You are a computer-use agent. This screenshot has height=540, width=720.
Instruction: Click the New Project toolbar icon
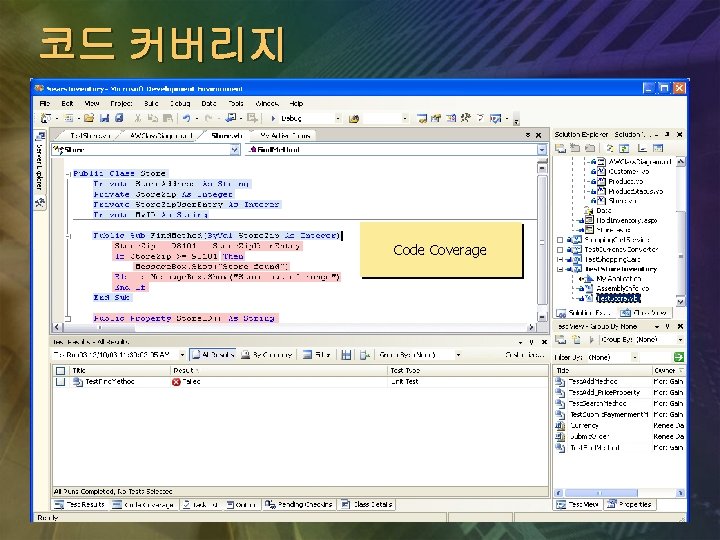(x=45, y=118)
